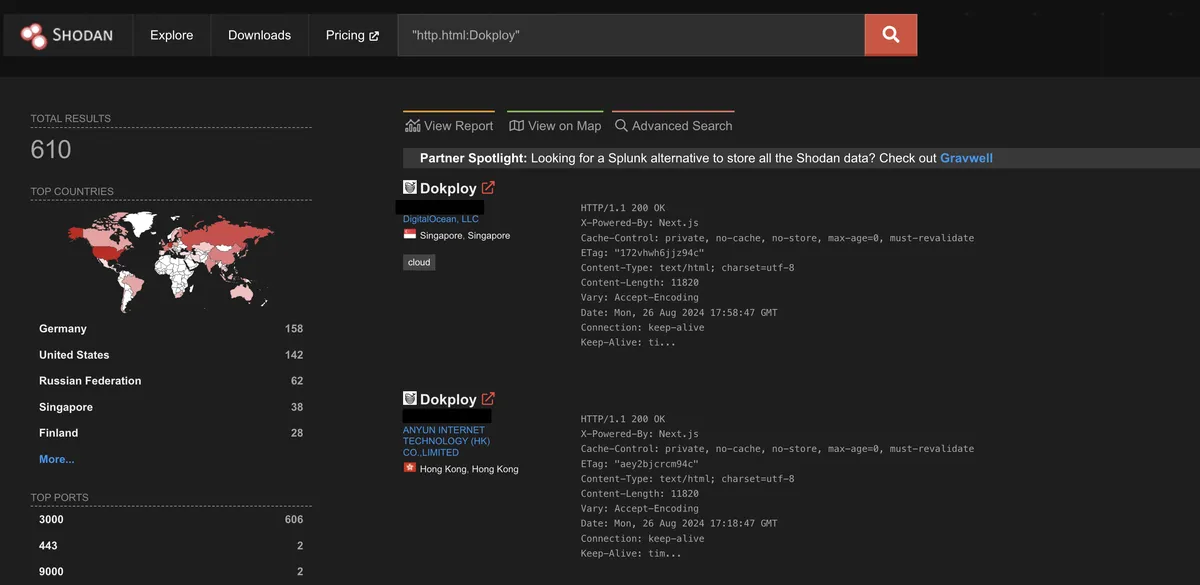
Task: Open Advanced Search
Action: click(673, 126)
